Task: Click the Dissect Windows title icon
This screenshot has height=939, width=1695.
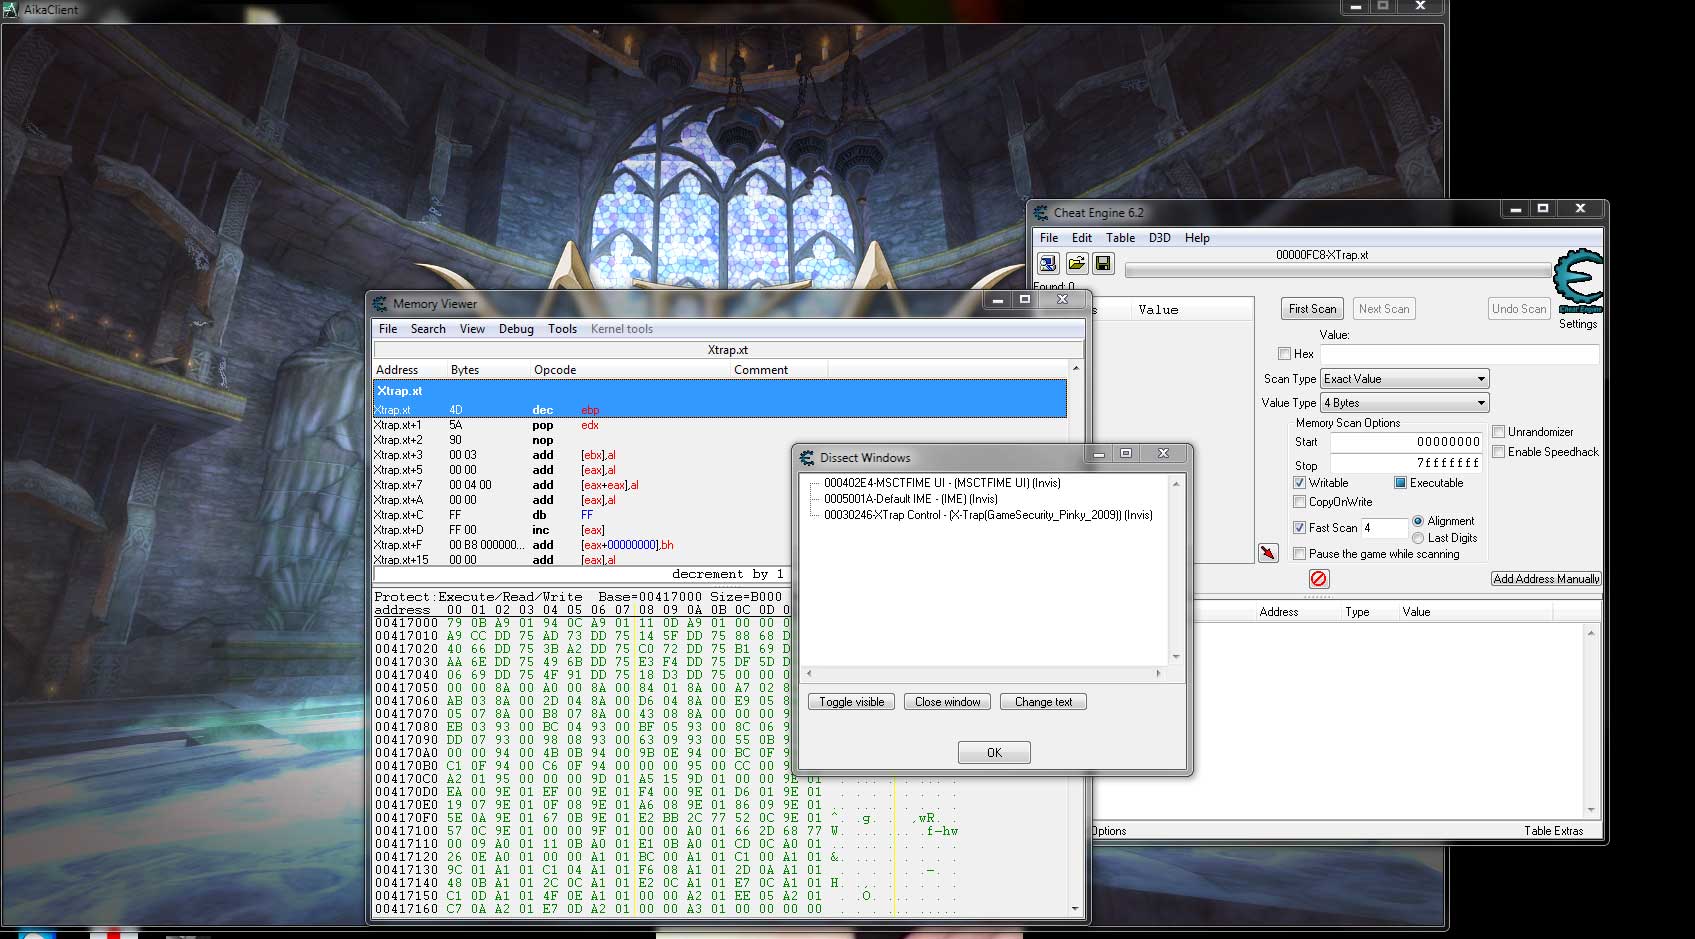Action: click(807, 457)
